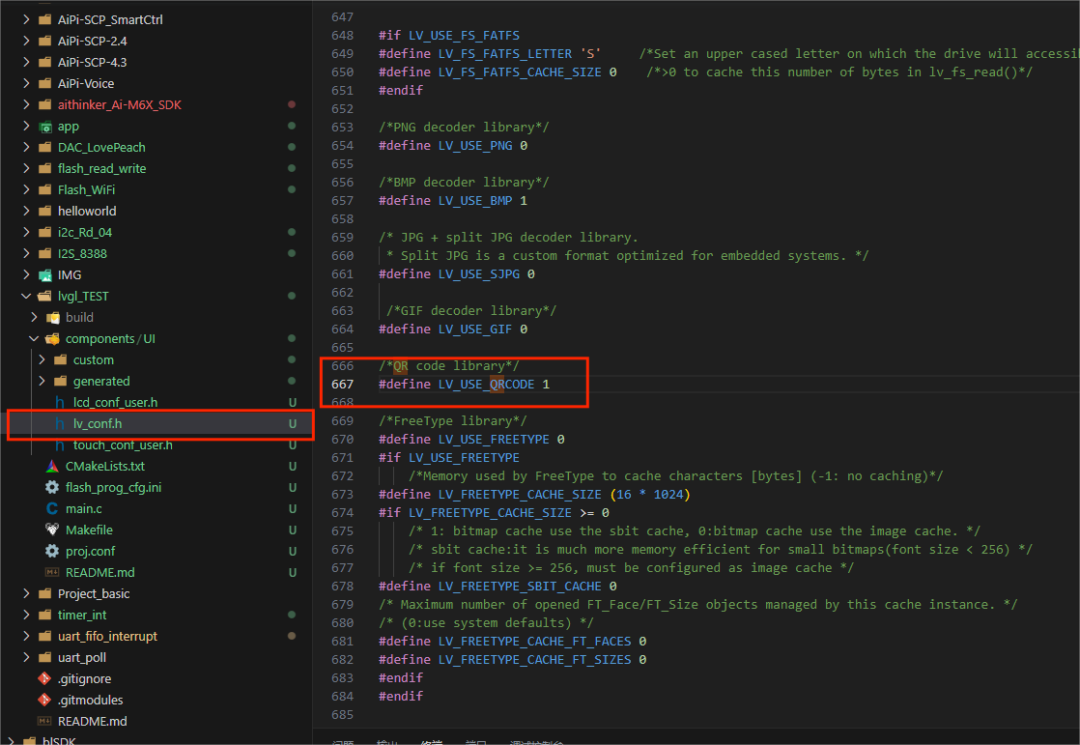
Task: Open lcd_conf_user.h via its header file icon
Action: (x=60, y=402)
